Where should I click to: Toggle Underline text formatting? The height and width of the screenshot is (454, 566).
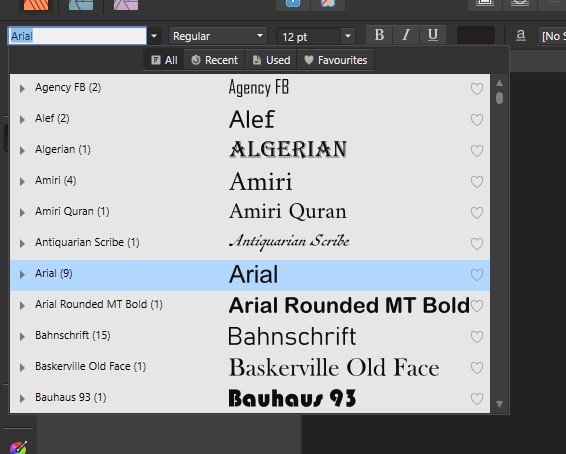tap(432, 35)
